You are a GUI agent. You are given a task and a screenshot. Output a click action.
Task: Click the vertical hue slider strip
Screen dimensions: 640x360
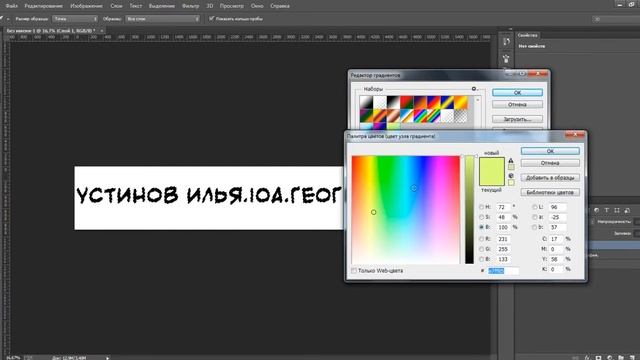(469, 209)
